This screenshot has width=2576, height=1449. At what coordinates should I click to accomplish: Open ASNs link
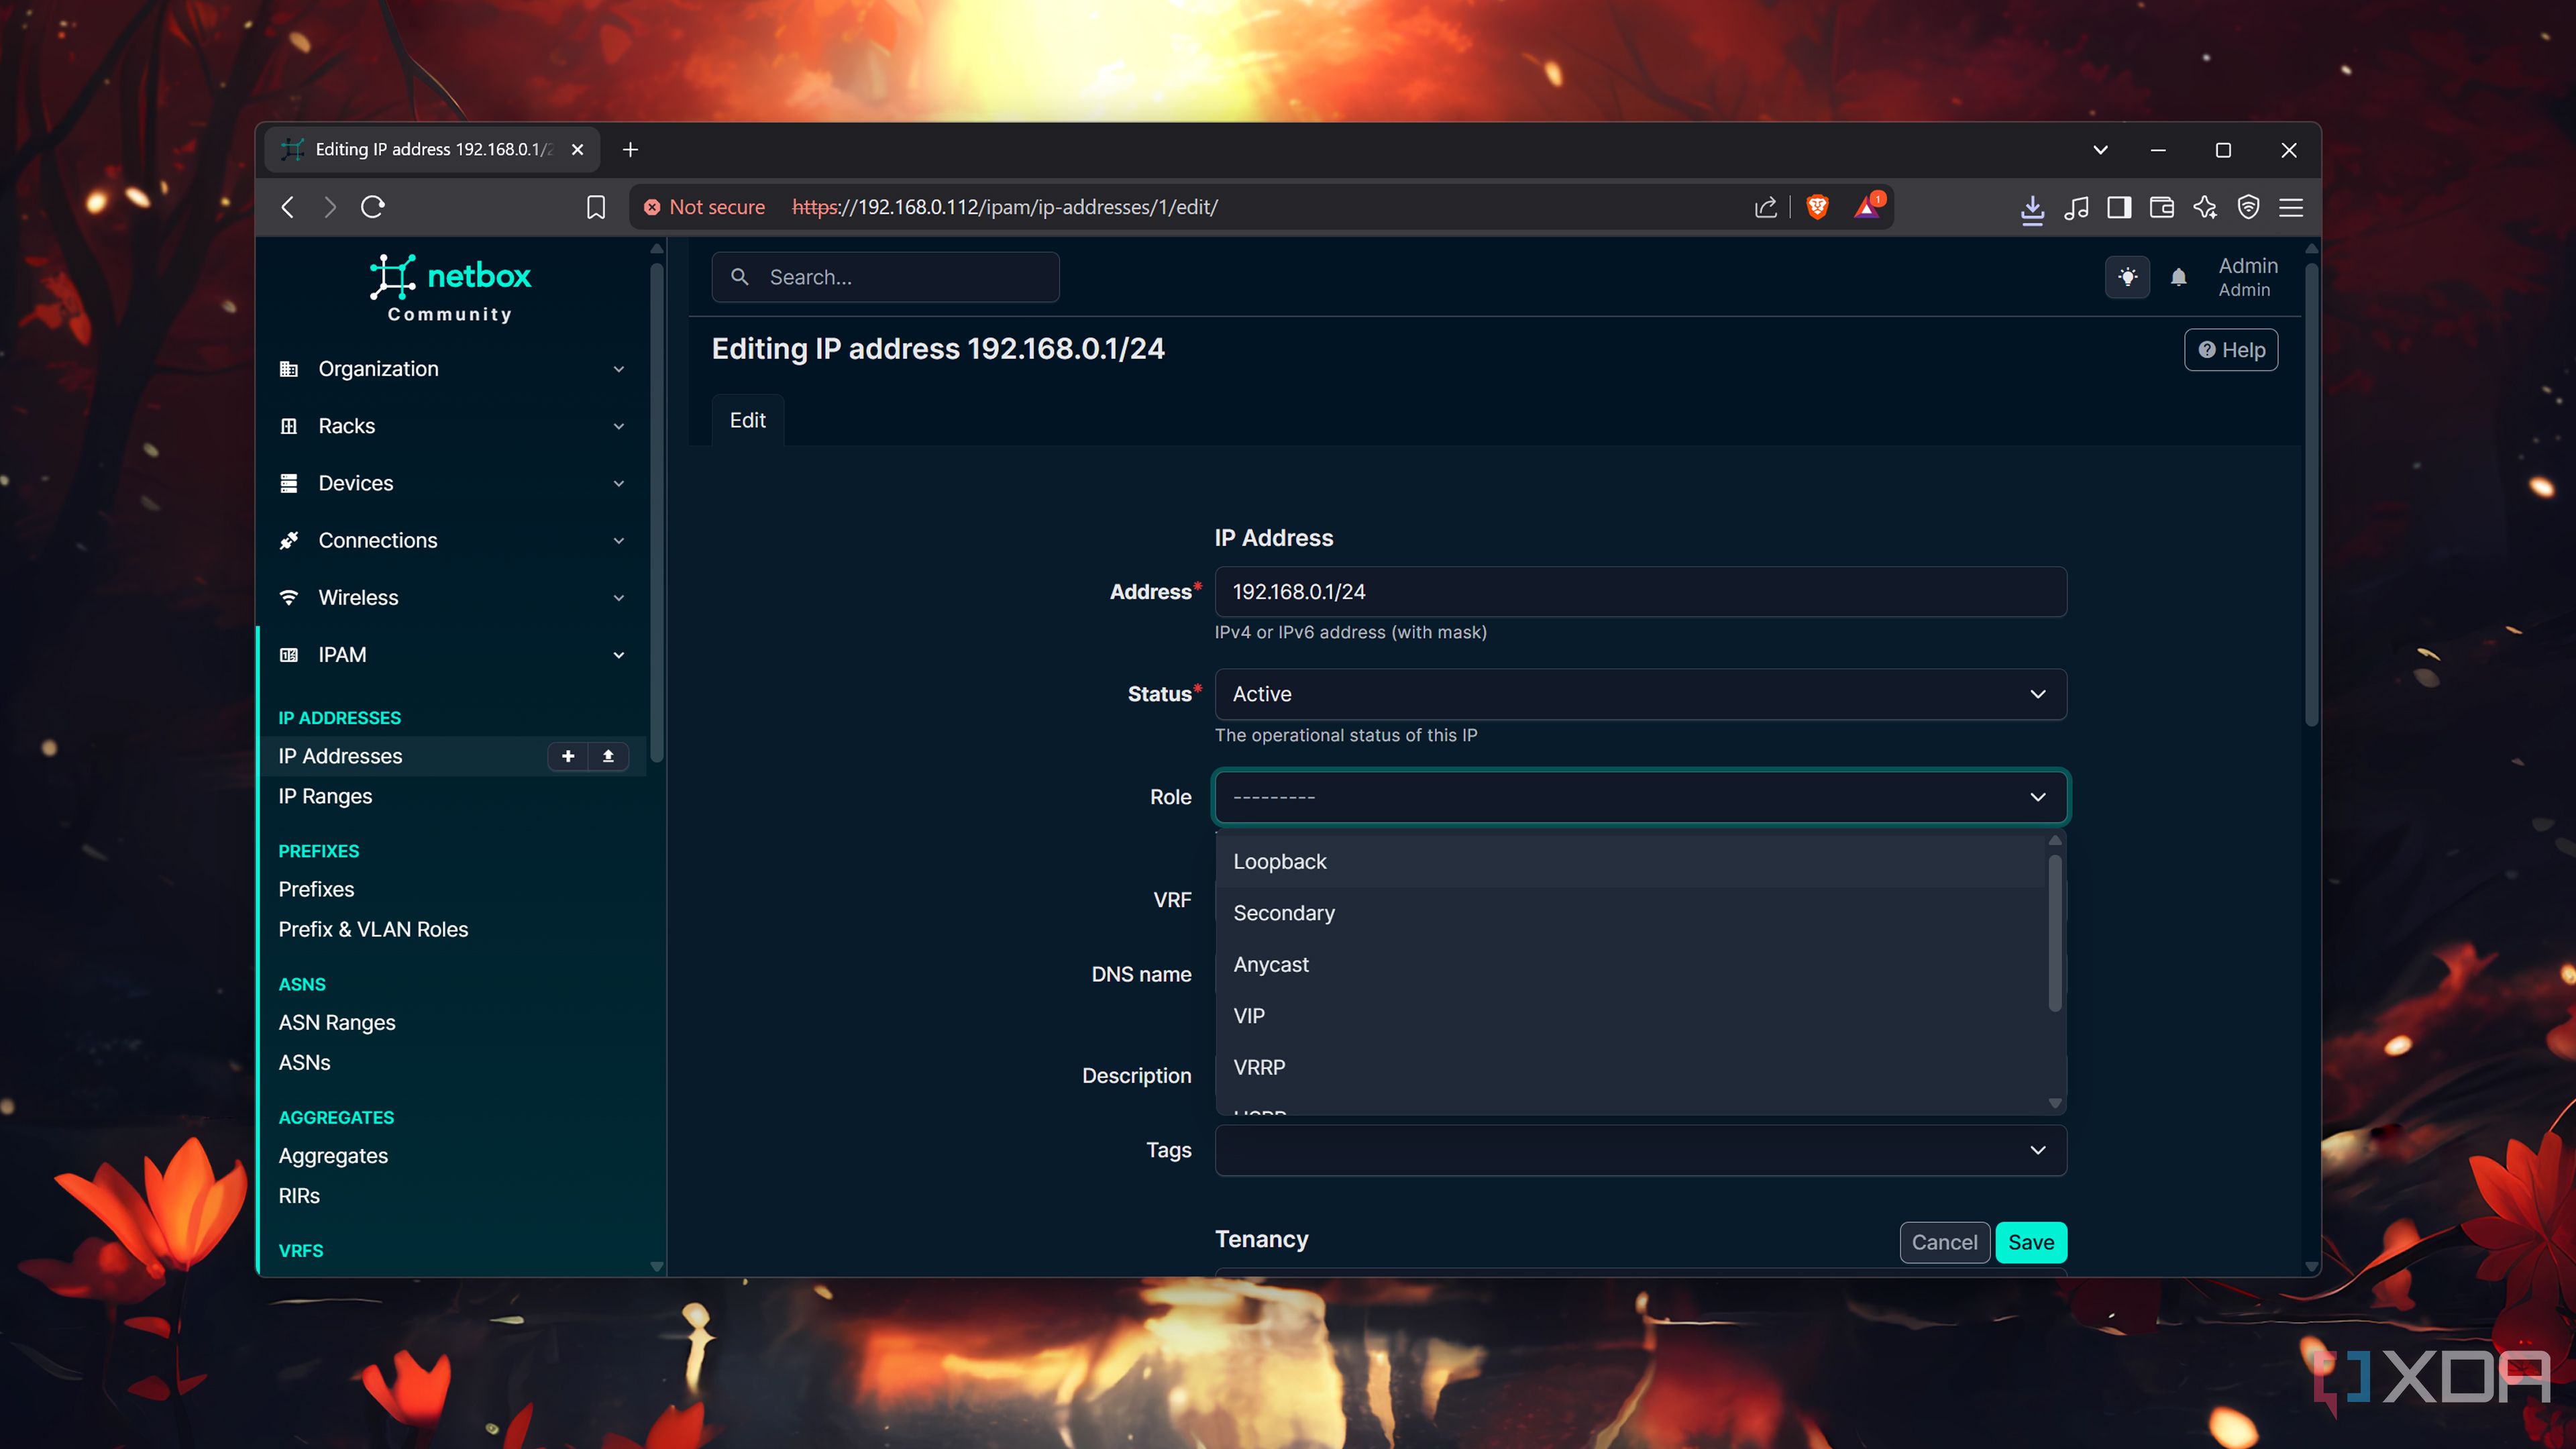(x=304, y=1062)
